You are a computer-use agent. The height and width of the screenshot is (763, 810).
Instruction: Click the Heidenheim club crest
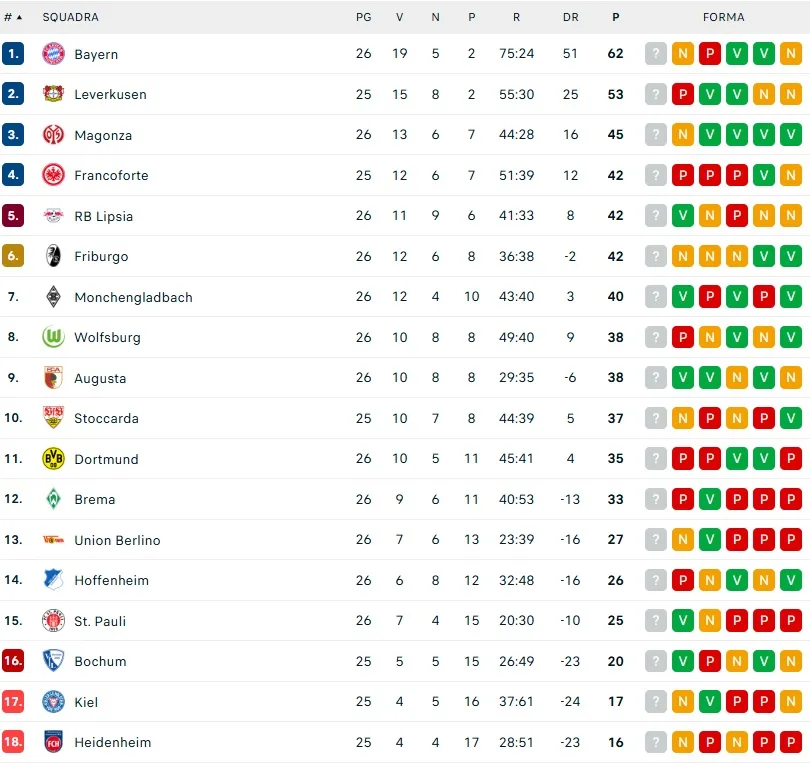tap(53, 742)
